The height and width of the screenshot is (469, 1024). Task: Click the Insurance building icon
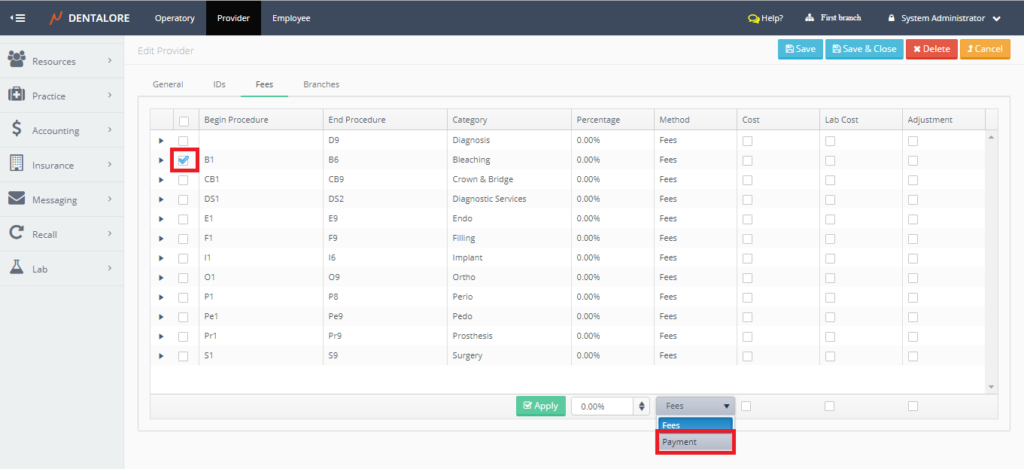pos(17,164)
